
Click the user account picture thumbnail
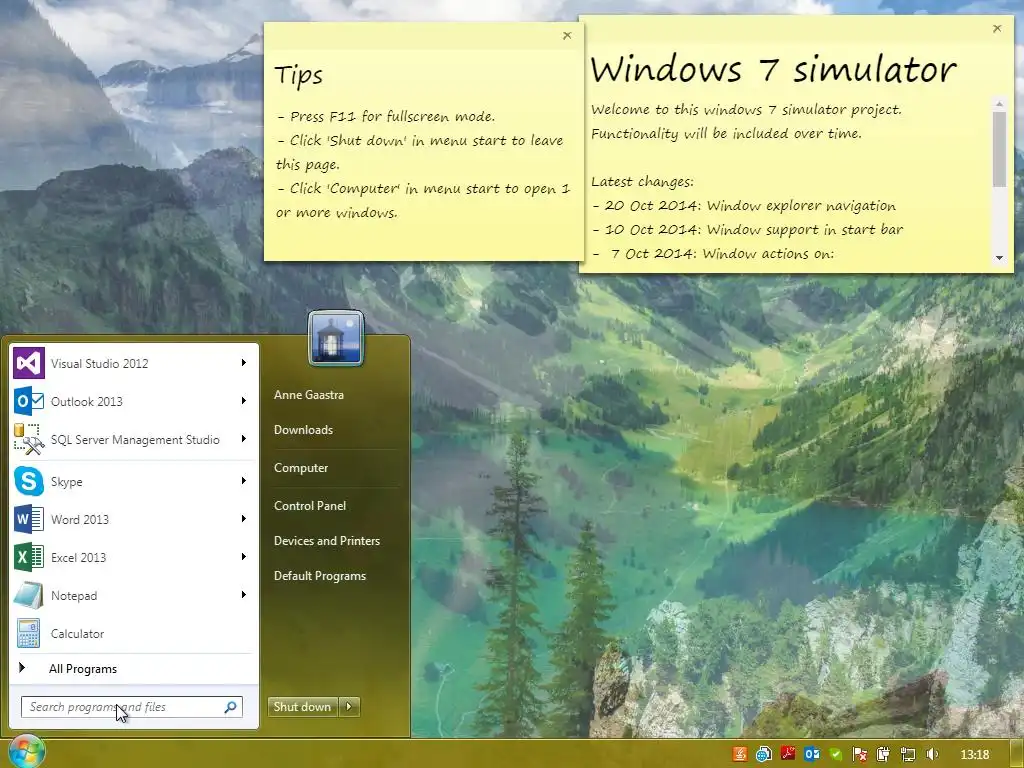pos(336,338)
